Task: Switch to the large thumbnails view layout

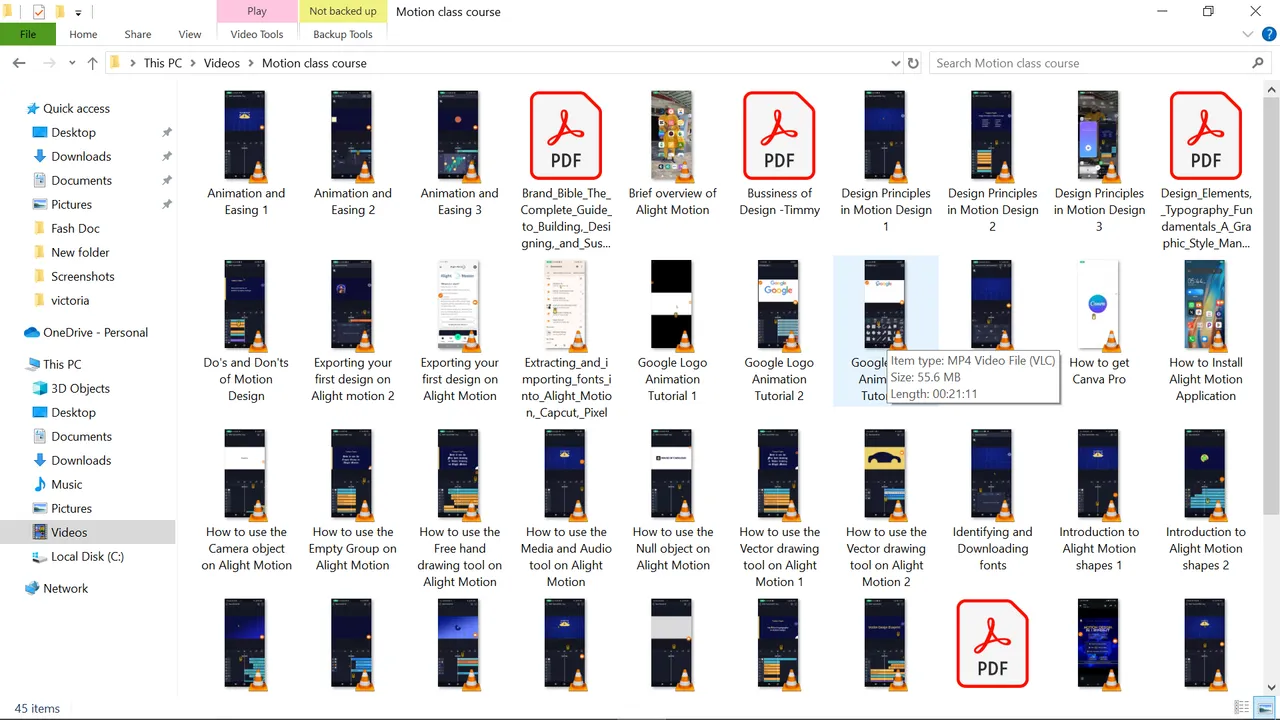Action: pos(1264,708)
